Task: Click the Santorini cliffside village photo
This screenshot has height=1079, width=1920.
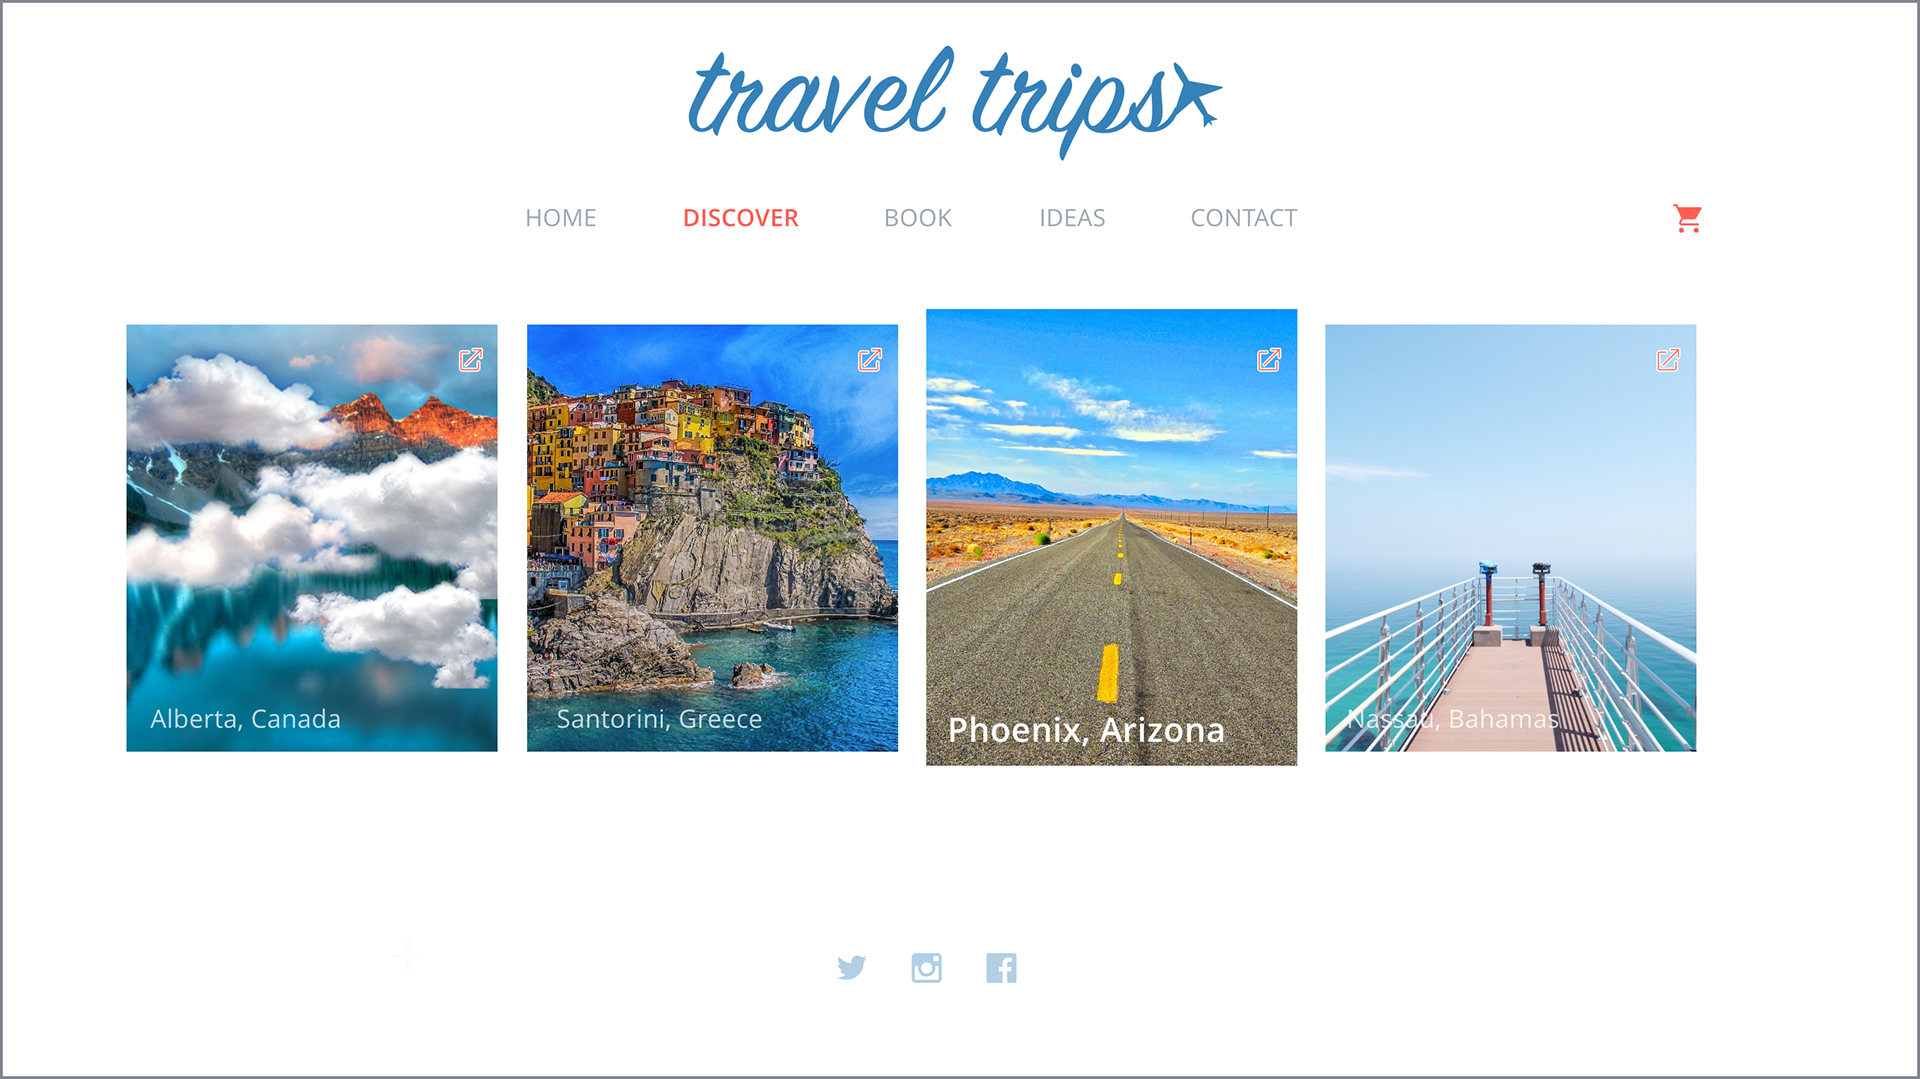Action: tap(712, 537)
